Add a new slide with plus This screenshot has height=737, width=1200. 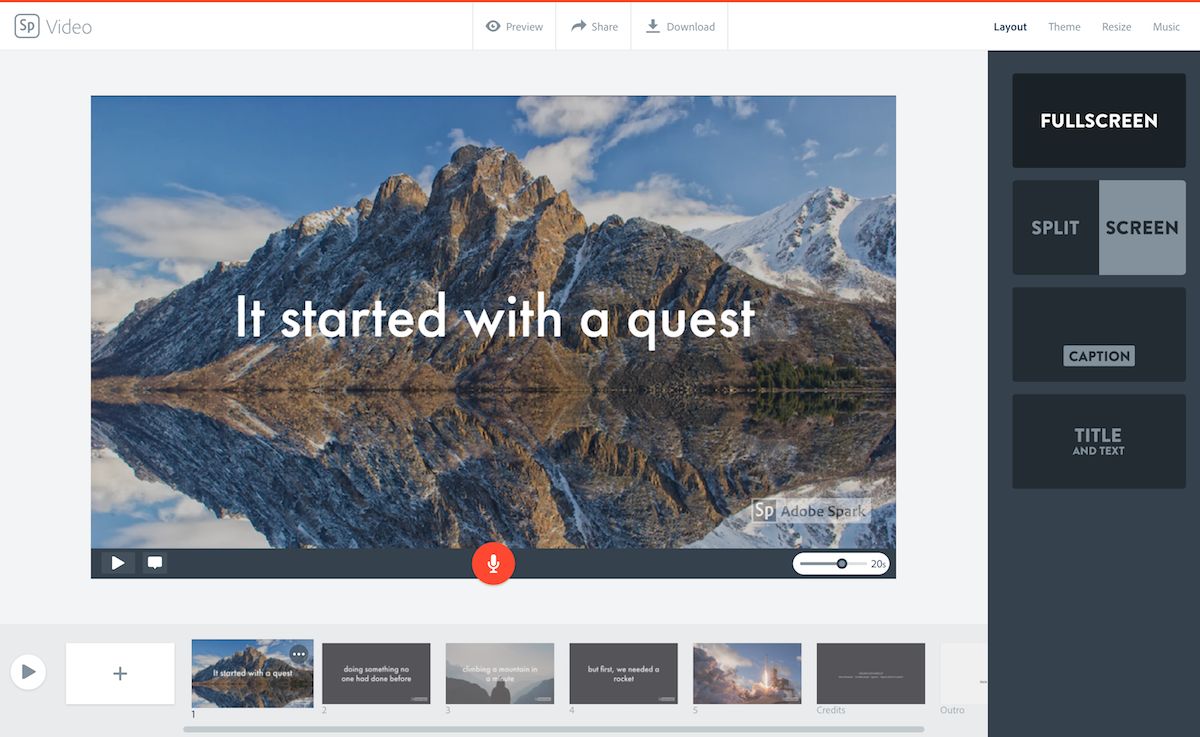tap(120, 673)
